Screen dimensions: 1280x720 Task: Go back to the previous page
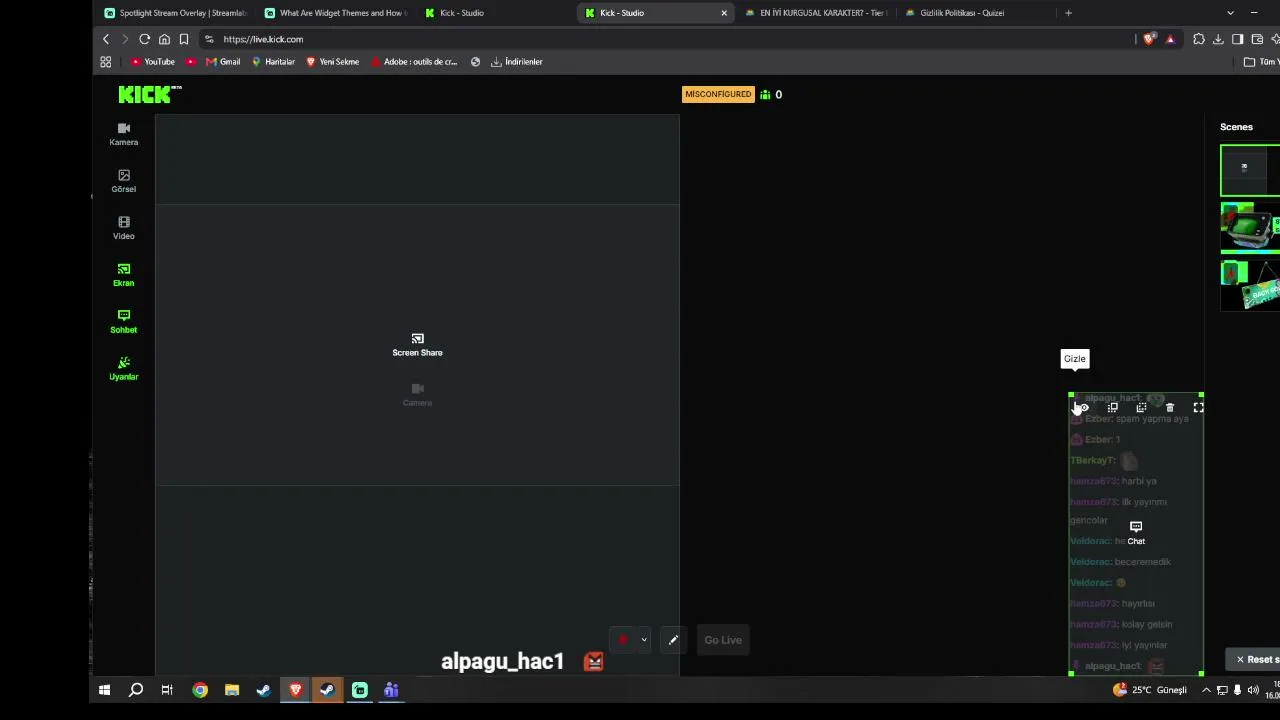(x=106, y=39)
